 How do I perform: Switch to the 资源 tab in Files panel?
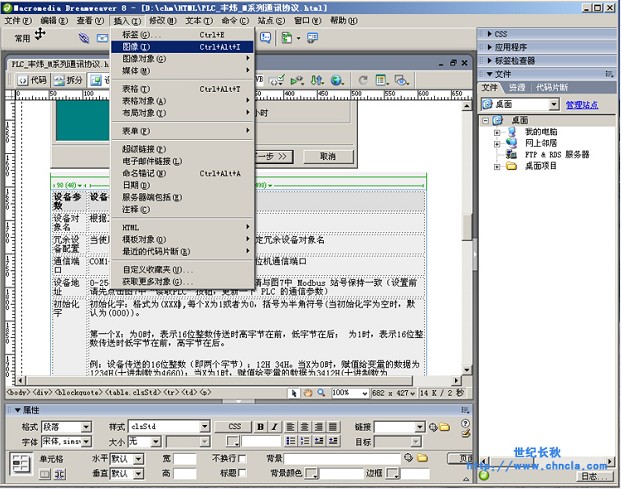pyautogui.click(x=517, y=88)
